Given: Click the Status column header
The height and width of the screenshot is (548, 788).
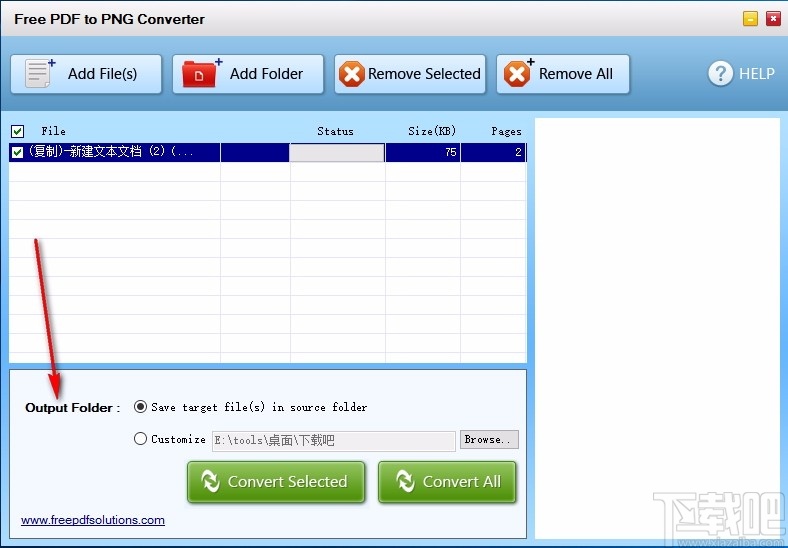Looking at the screenshot, I should pos(335,131).
